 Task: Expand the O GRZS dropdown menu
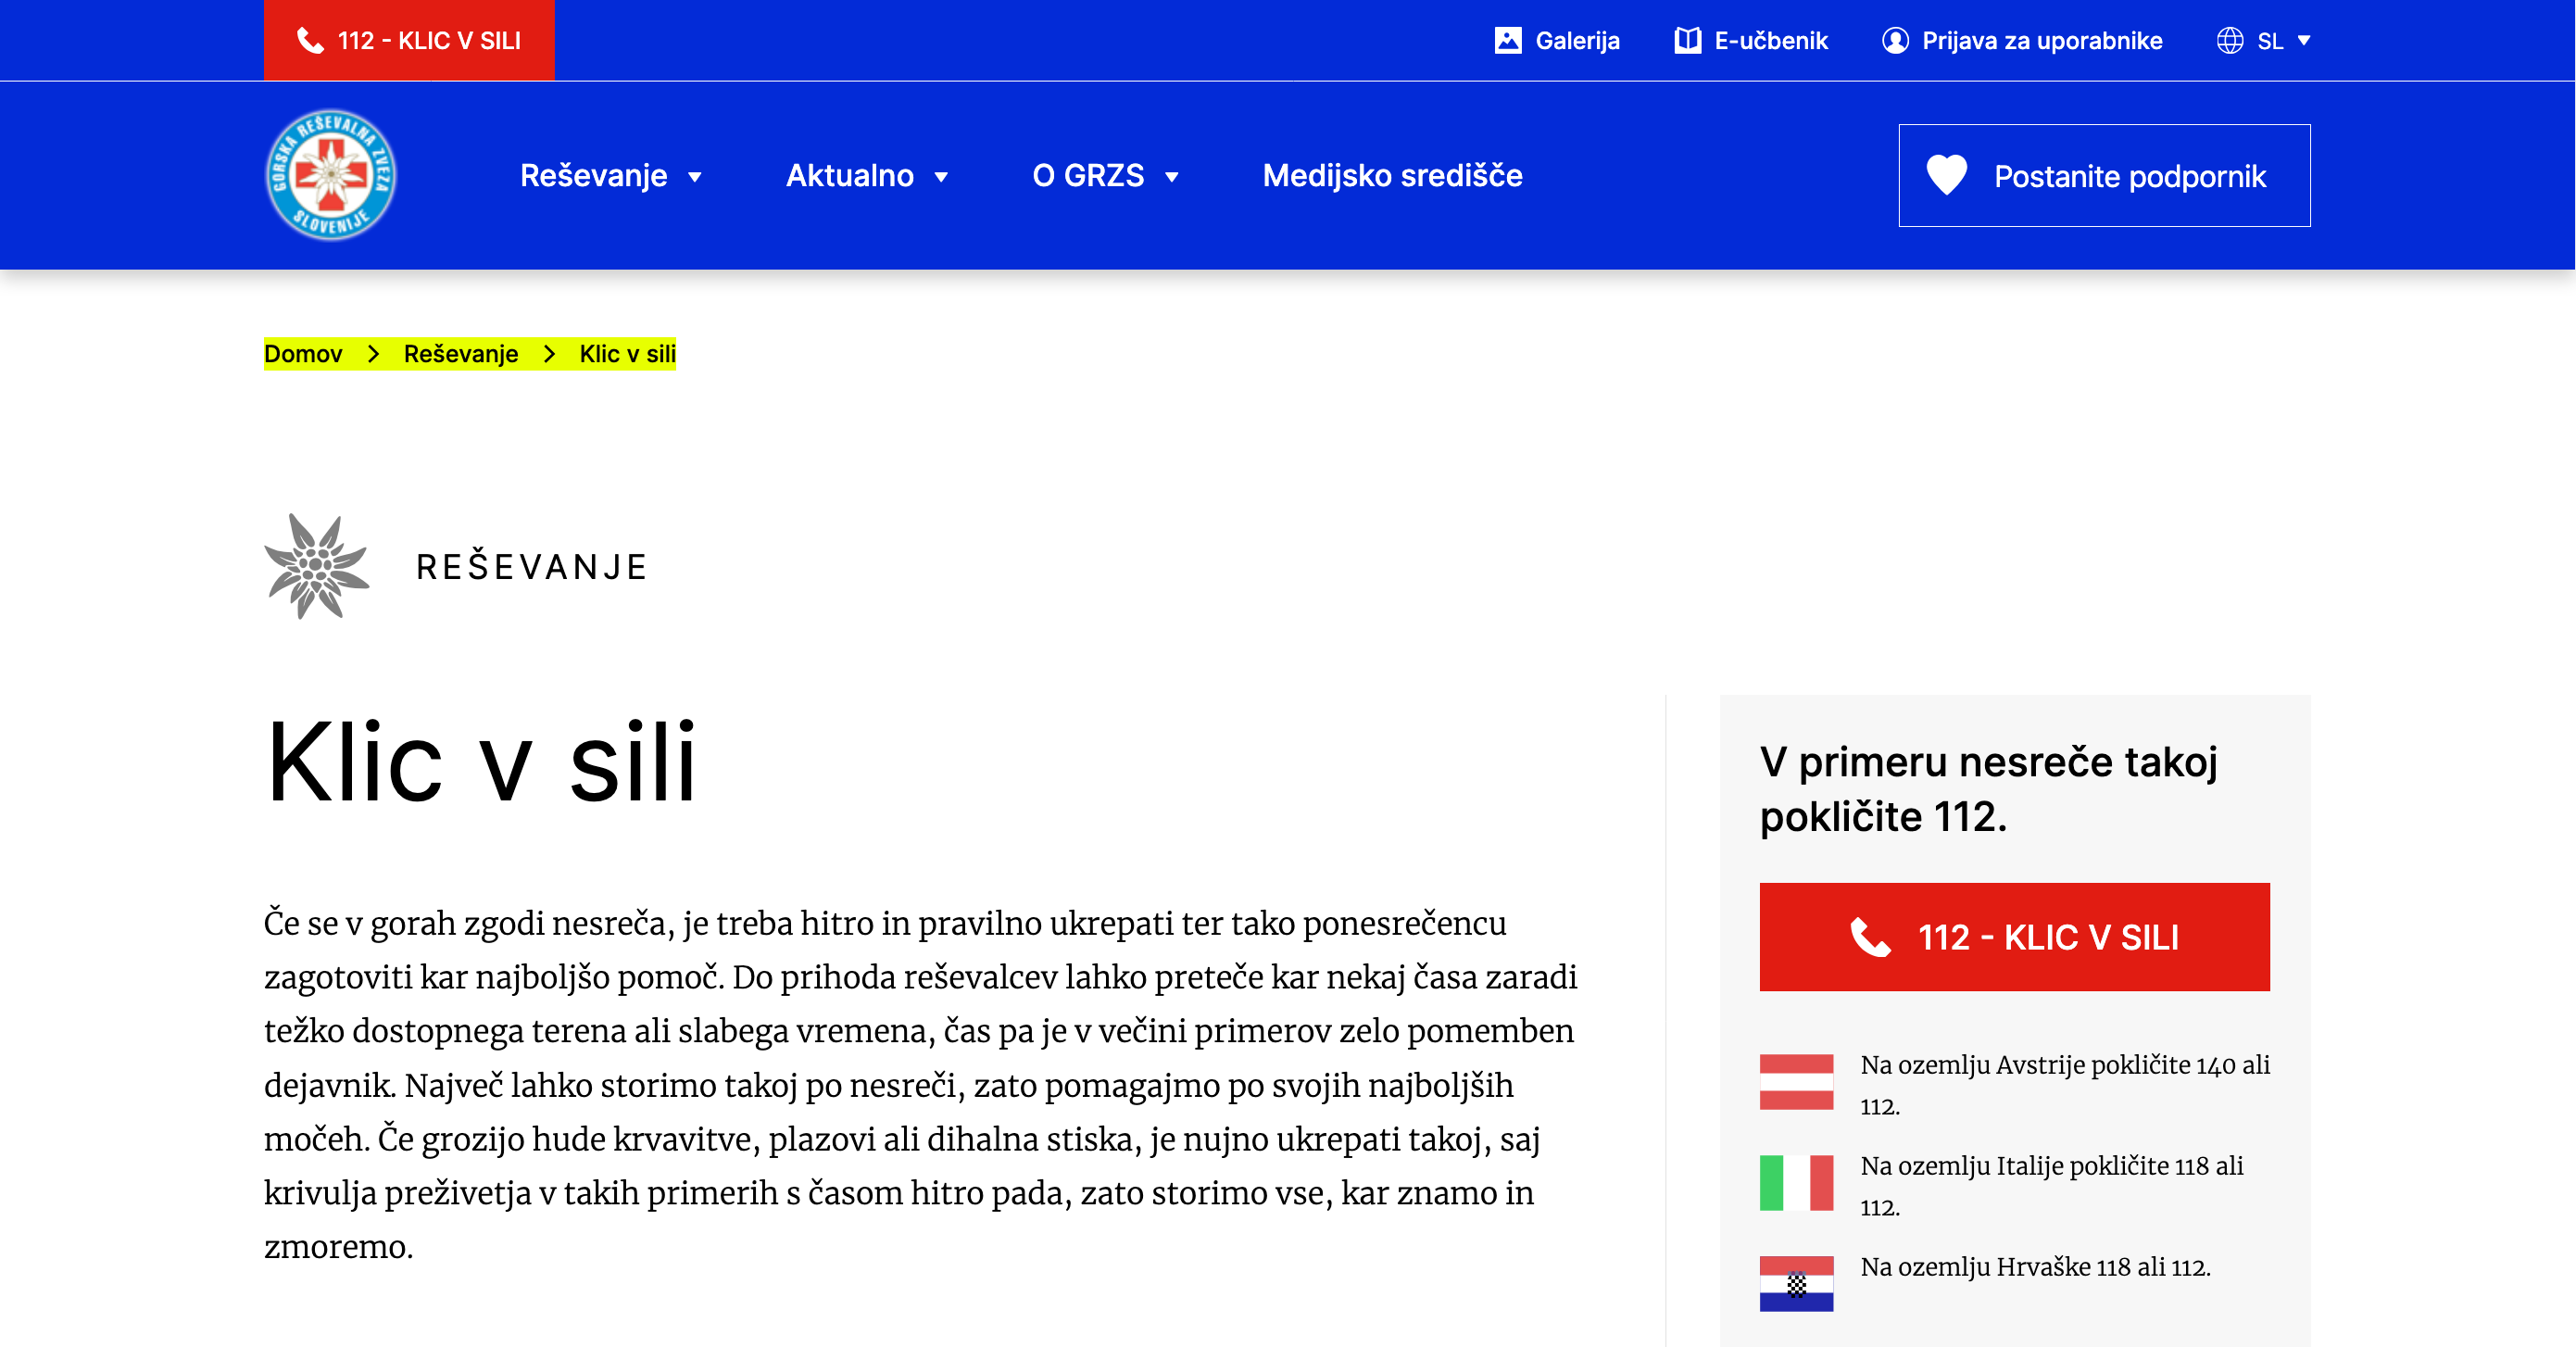1172,177
